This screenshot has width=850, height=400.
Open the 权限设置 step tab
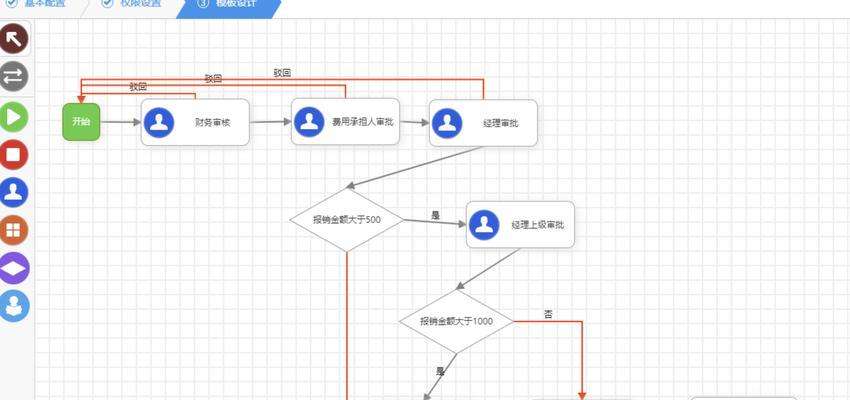[133, 4]
